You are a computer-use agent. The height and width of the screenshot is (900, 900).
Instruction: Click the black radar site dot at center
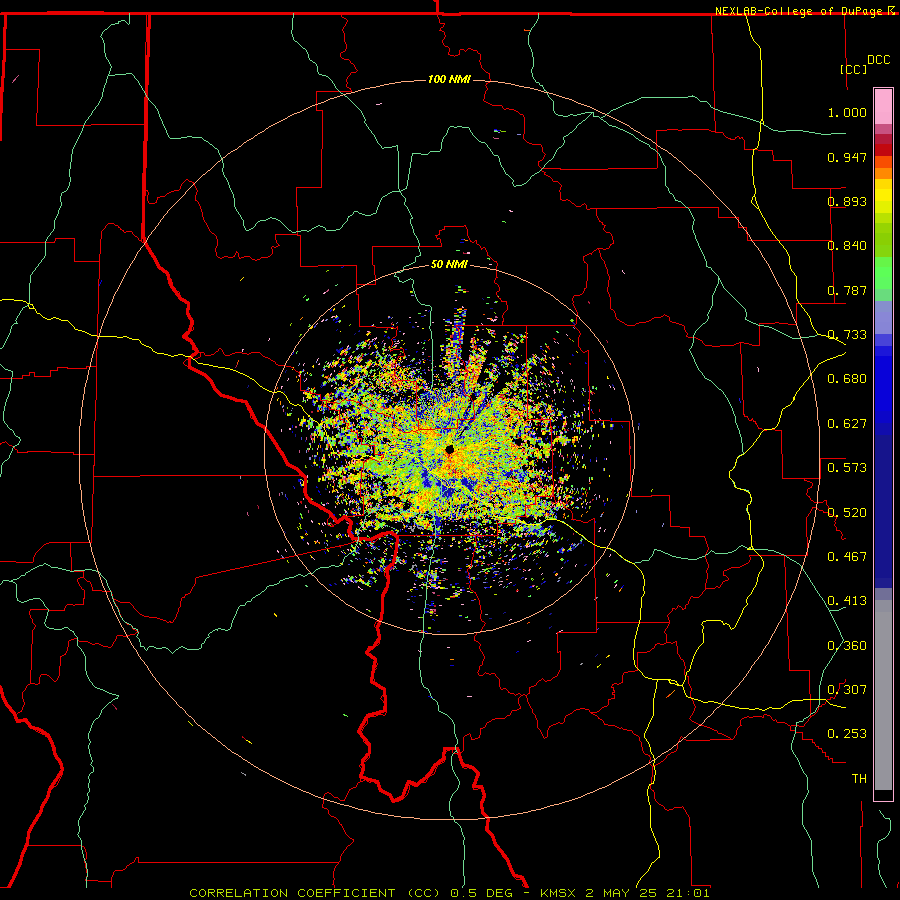point(449,449)
